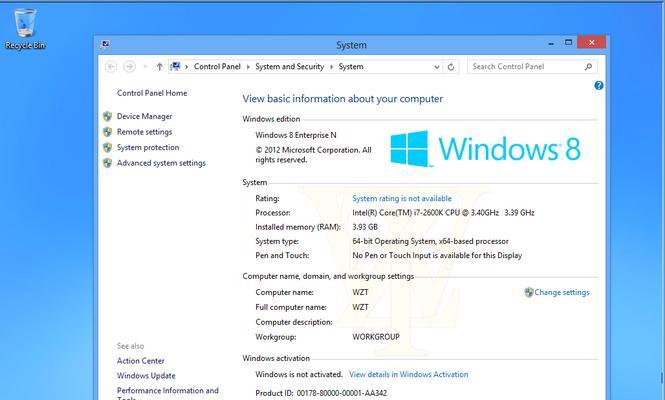Expand arrow before Control Panel breadcrumb
The width and height of the screenshot is (665, 400).
[x=187, y=67]
